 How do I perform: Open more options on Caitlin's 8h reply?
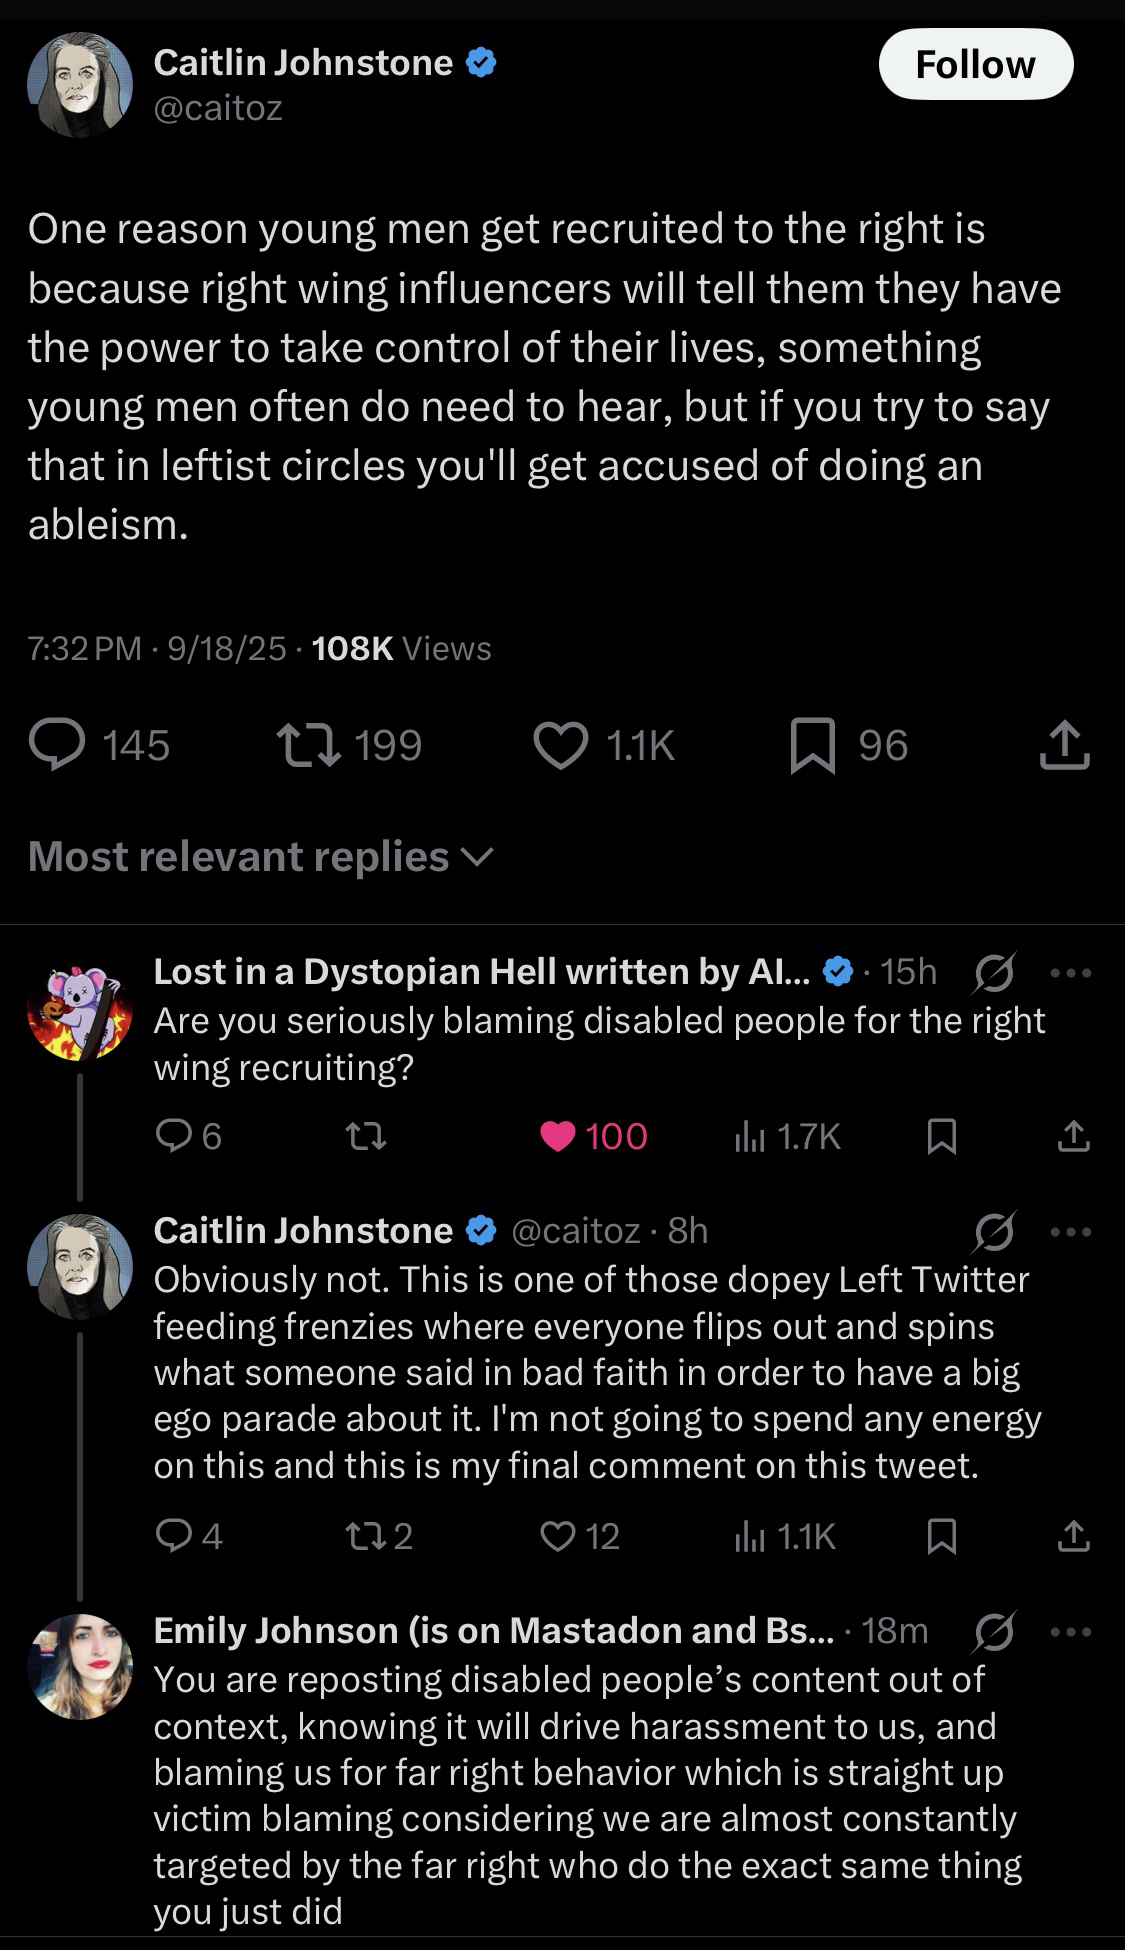tap(1071, 1231)
